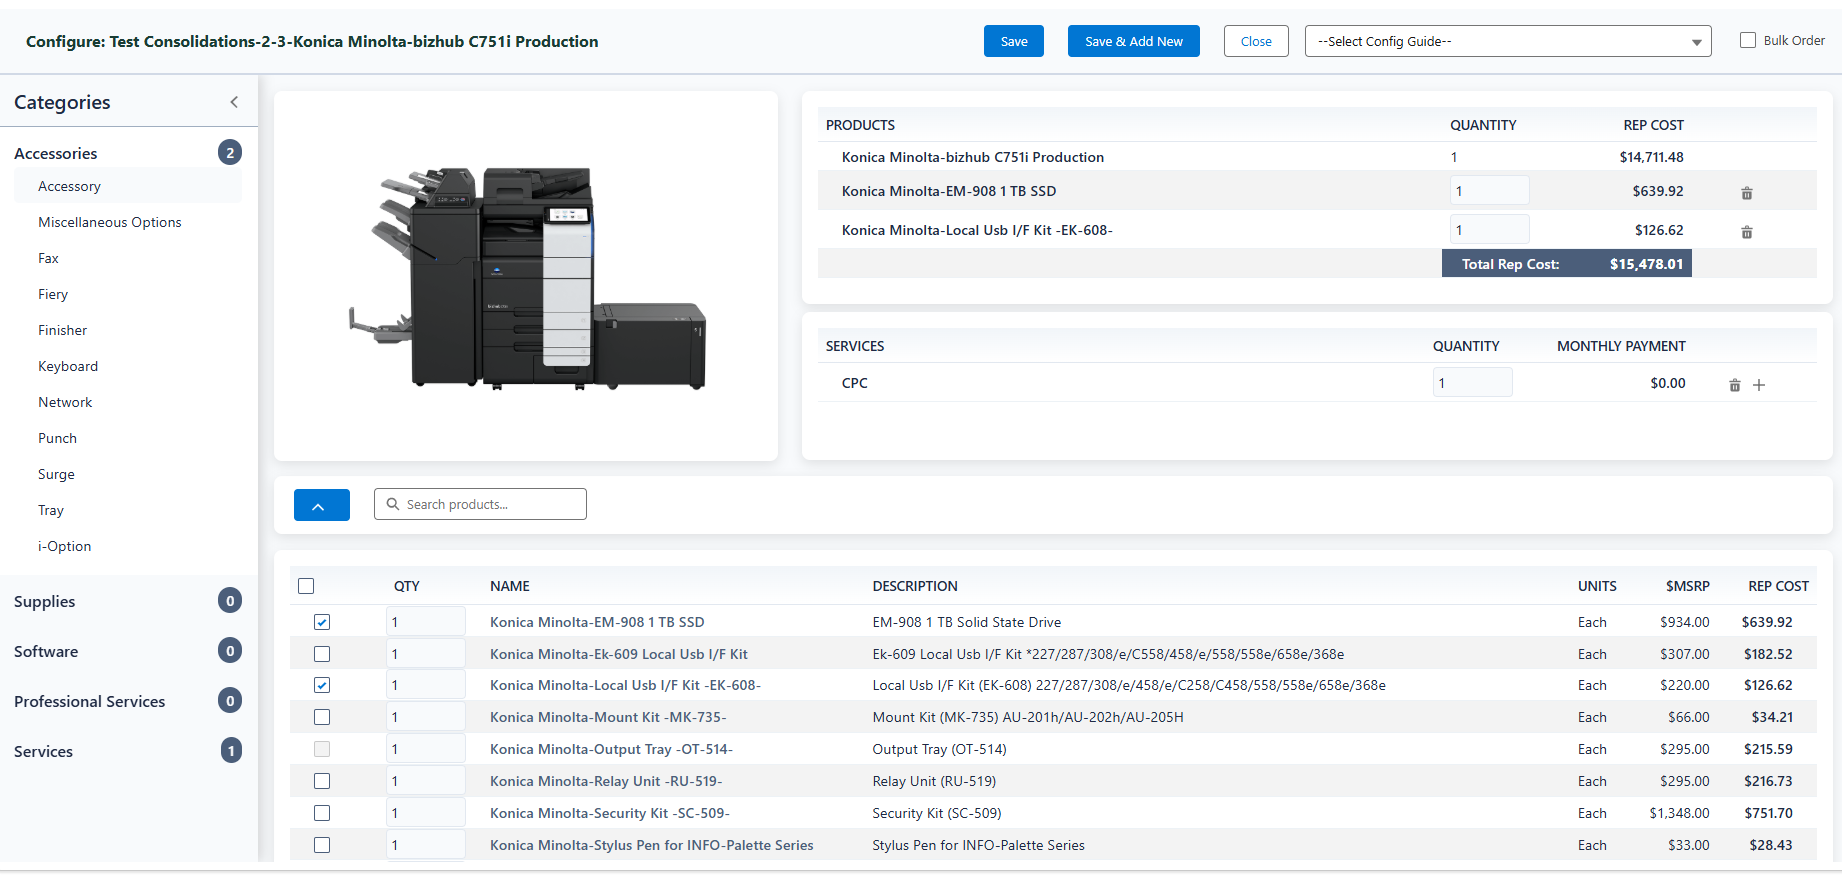Select the Finisher subcategory

coord(63,330)
